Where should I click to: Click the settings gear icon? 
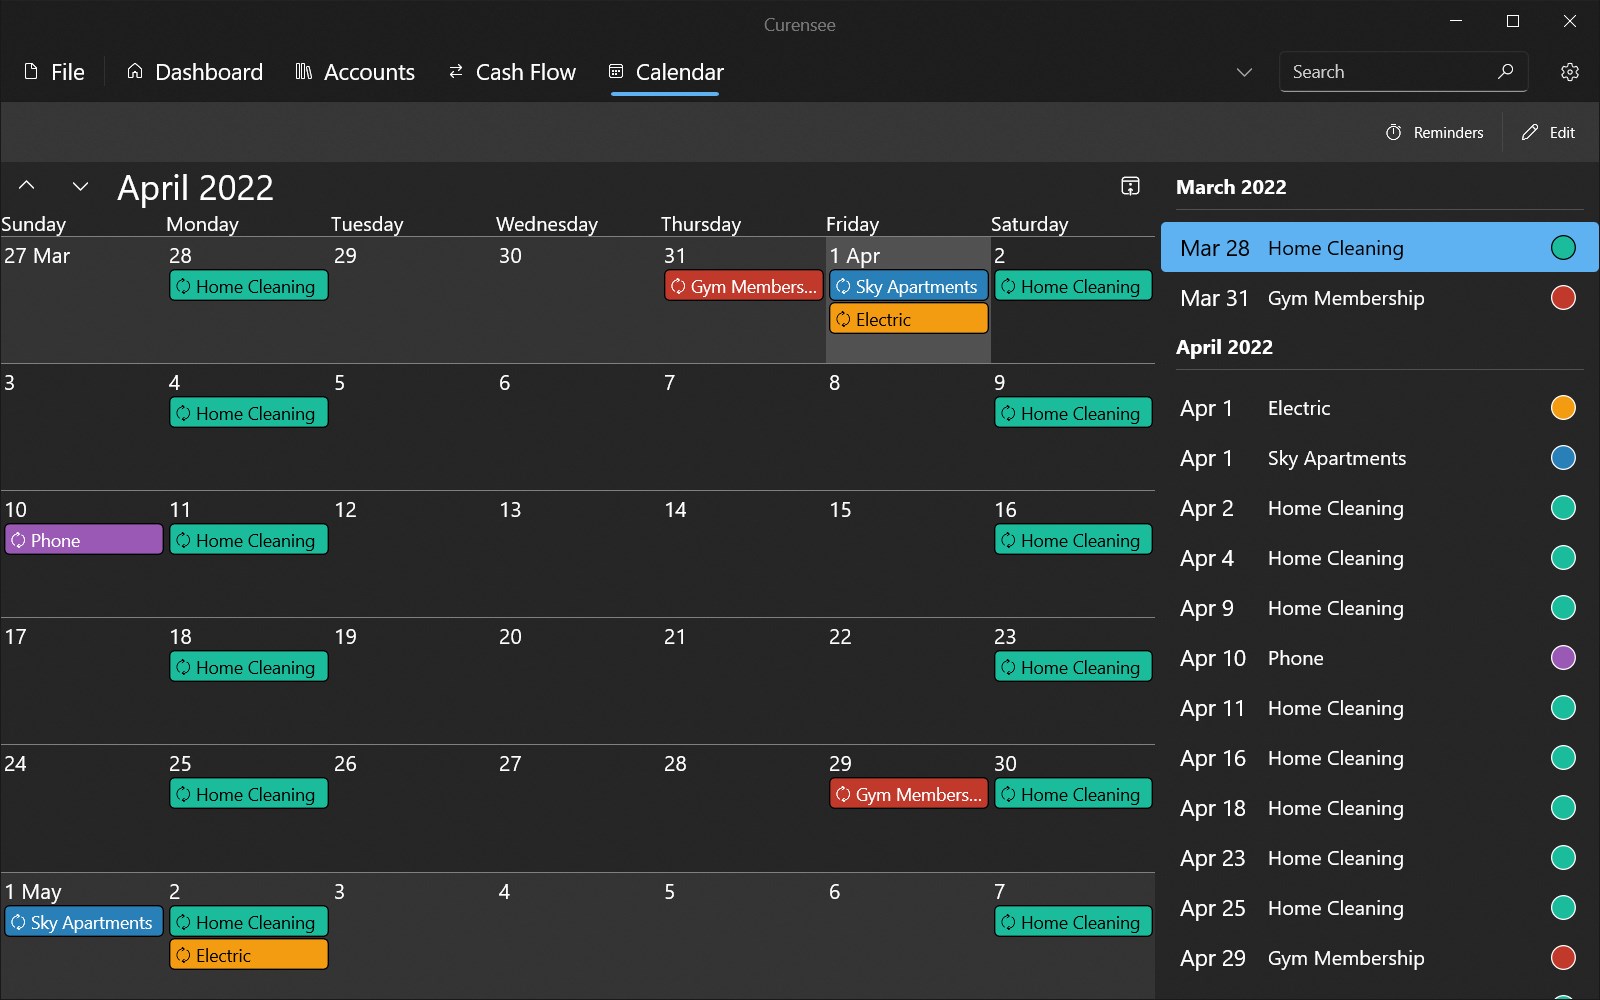click(x=1569, y=72)
